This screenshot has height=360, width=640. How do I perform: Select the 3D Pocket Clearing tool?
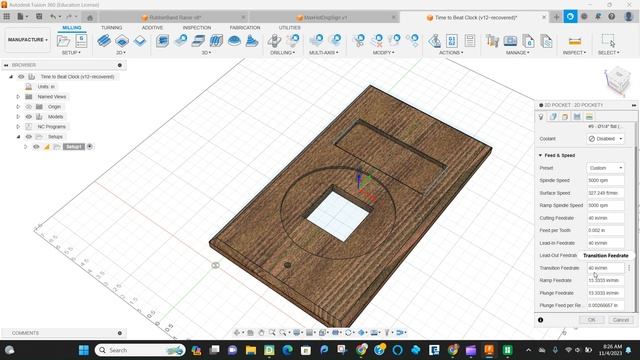pos(180,41)
